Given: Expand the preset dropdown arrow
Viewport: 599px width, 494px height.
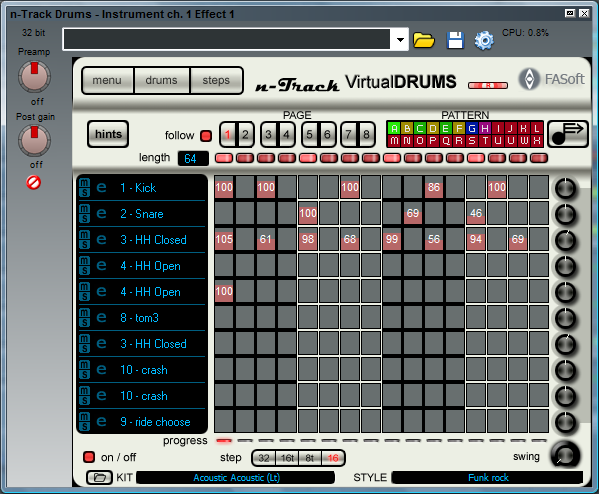Looking at the screenshot, I should [x=400, y=39].
